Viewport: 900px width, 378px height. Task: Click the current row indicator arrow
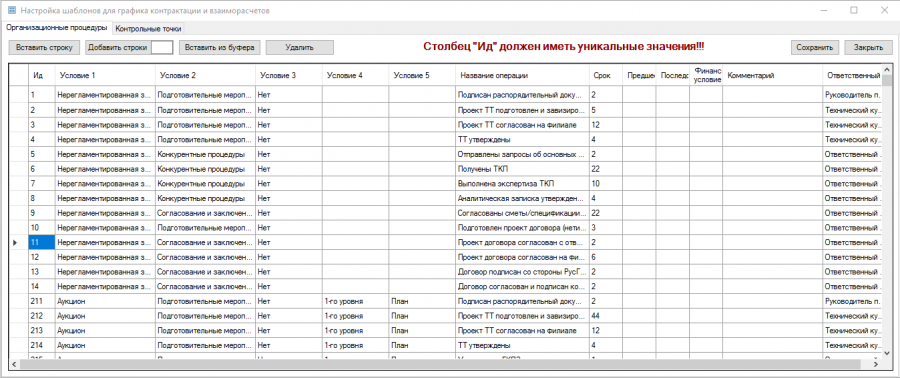15,243
